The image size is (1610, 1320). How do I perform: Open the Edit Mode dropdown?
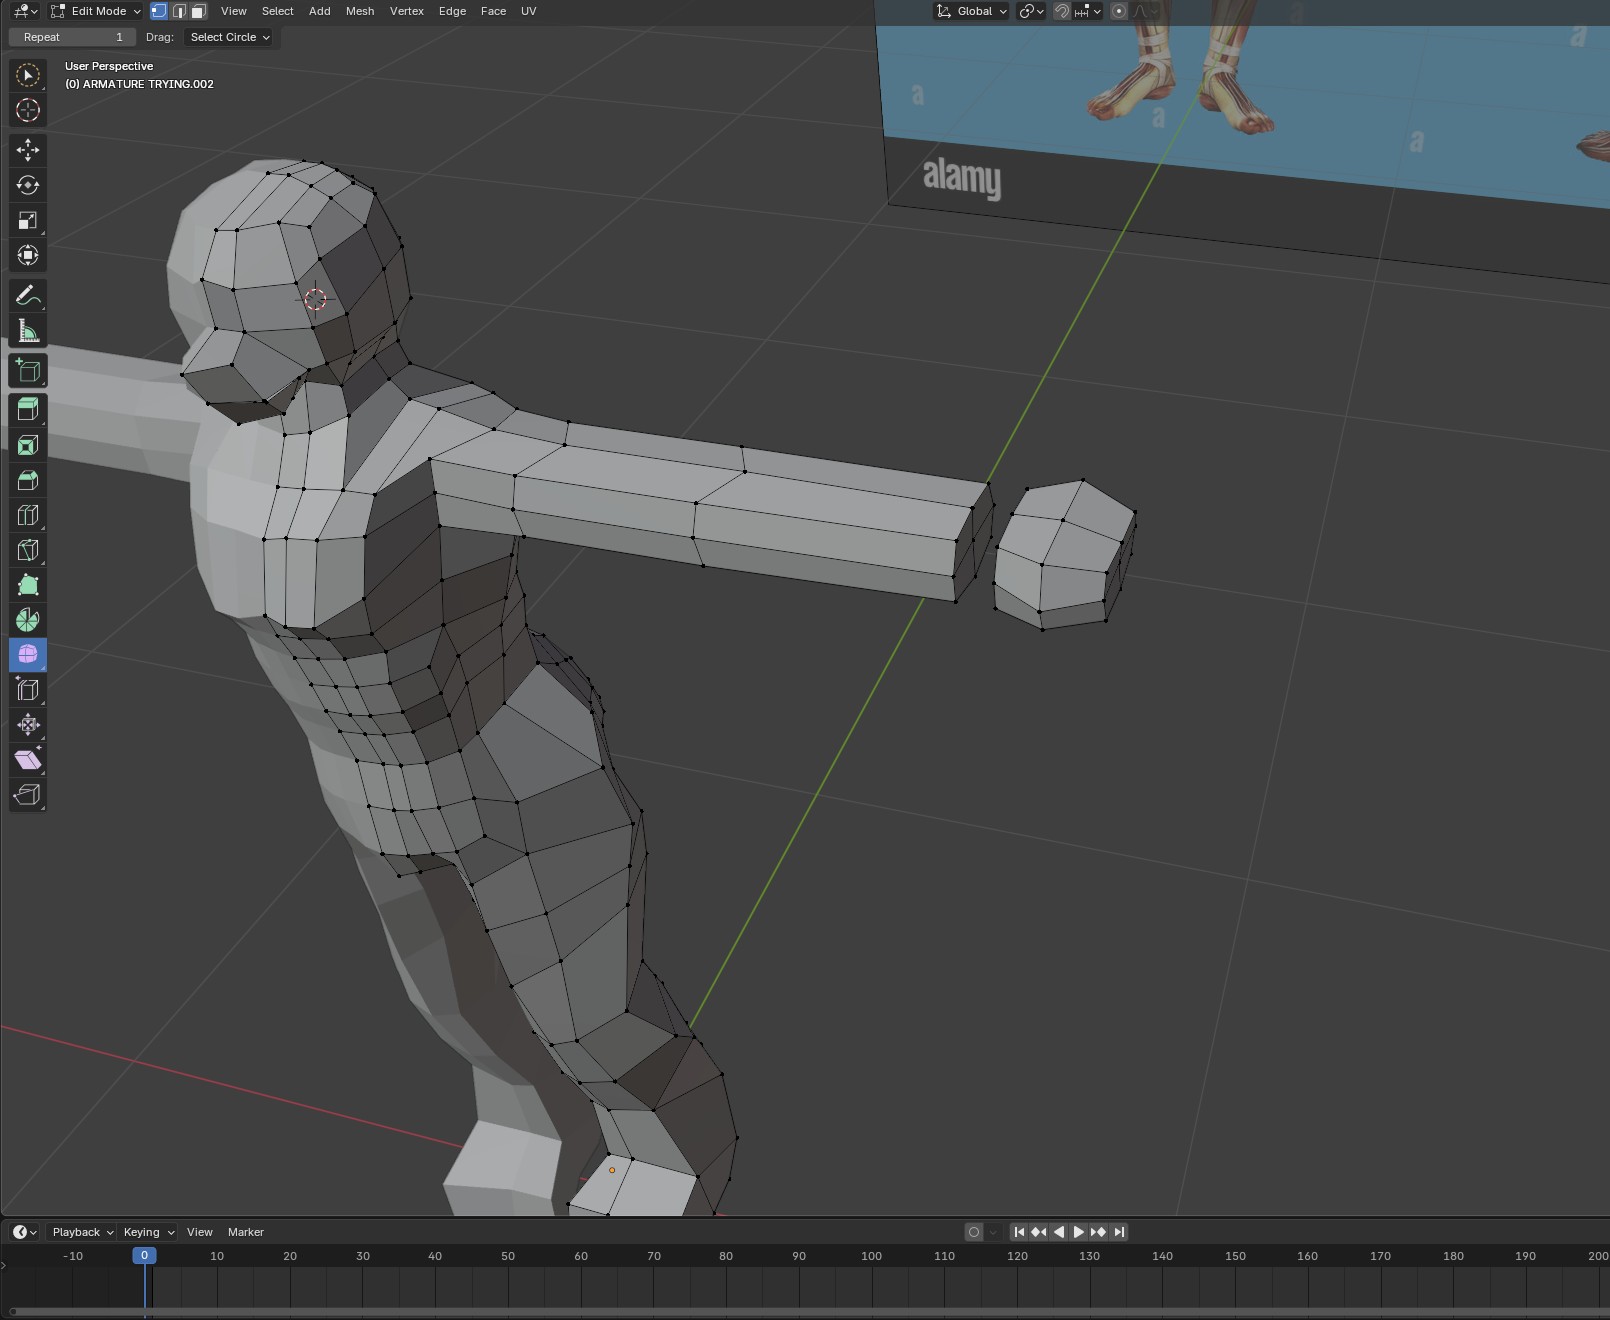pos(97,11)
